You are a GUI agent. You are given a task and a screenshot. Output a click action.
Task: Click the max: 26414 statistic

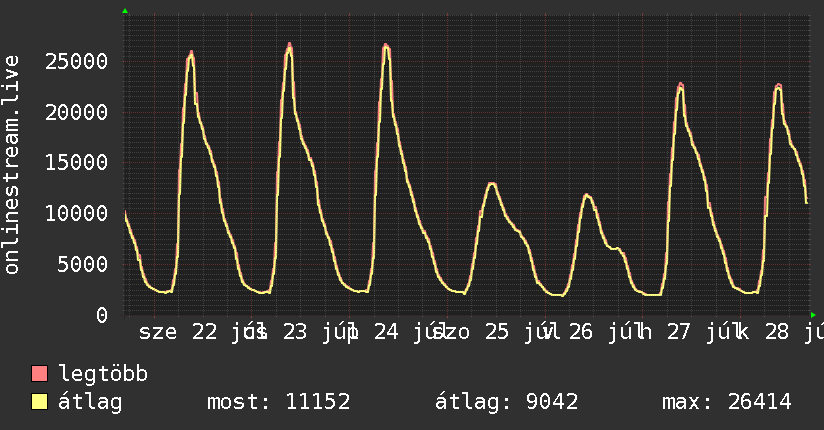[x=727, y=402]
